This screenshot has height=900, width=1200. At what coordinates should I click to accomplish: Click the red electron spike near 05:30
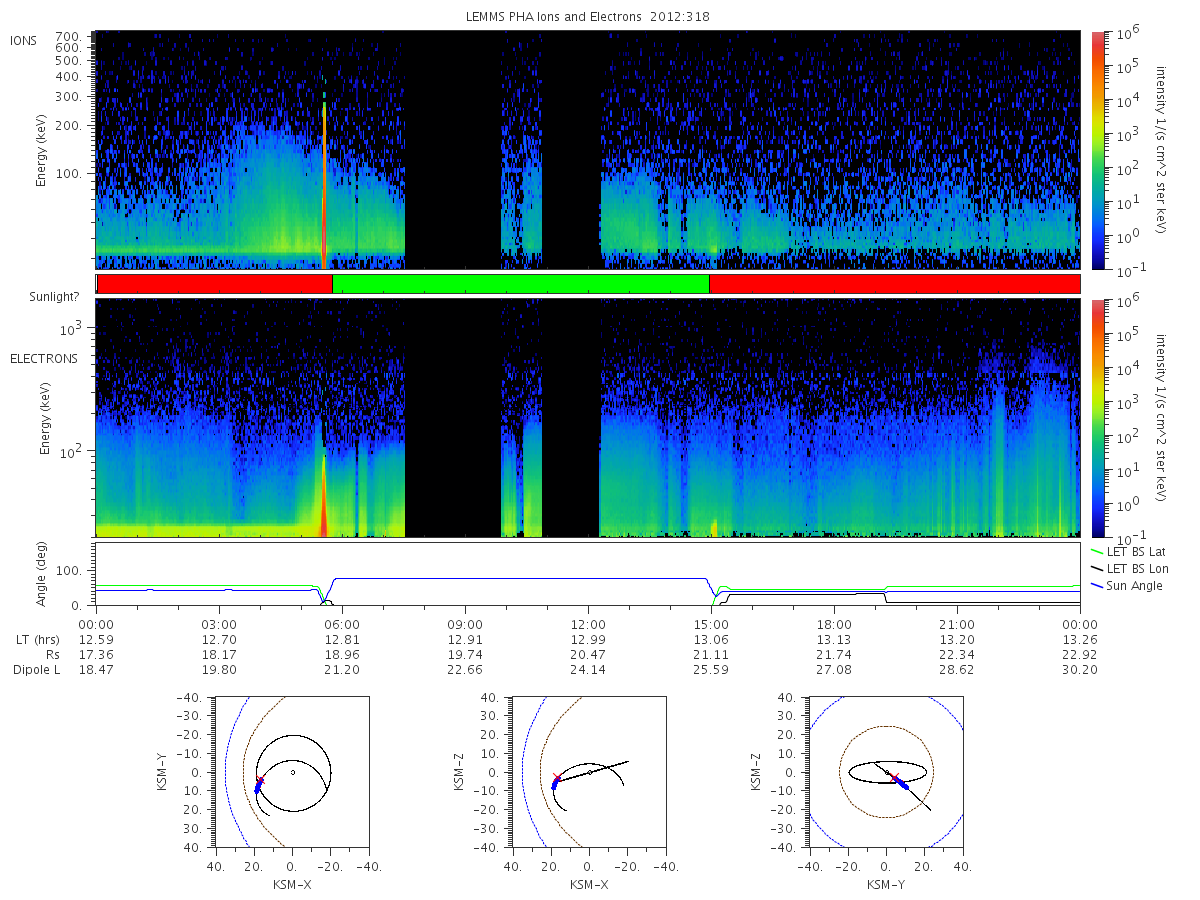pos(323,495)
